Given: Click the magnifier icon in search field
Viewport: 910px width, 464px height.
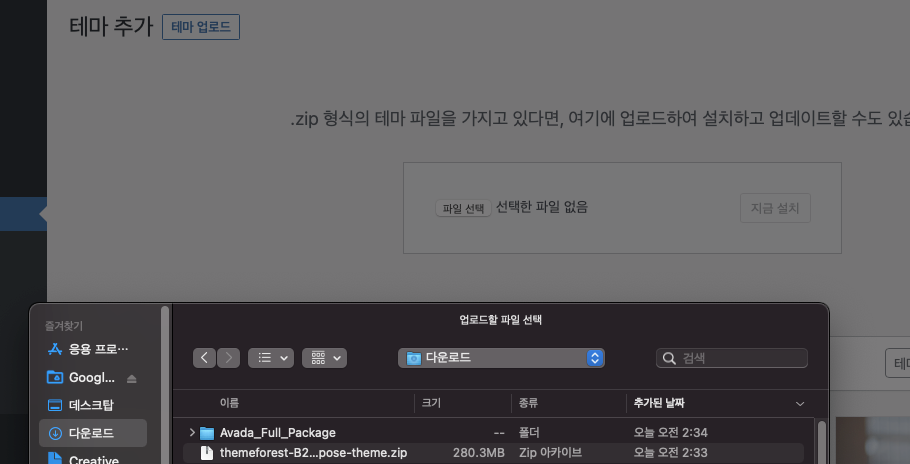Looking at the screenshot, I should pos(669,358).
